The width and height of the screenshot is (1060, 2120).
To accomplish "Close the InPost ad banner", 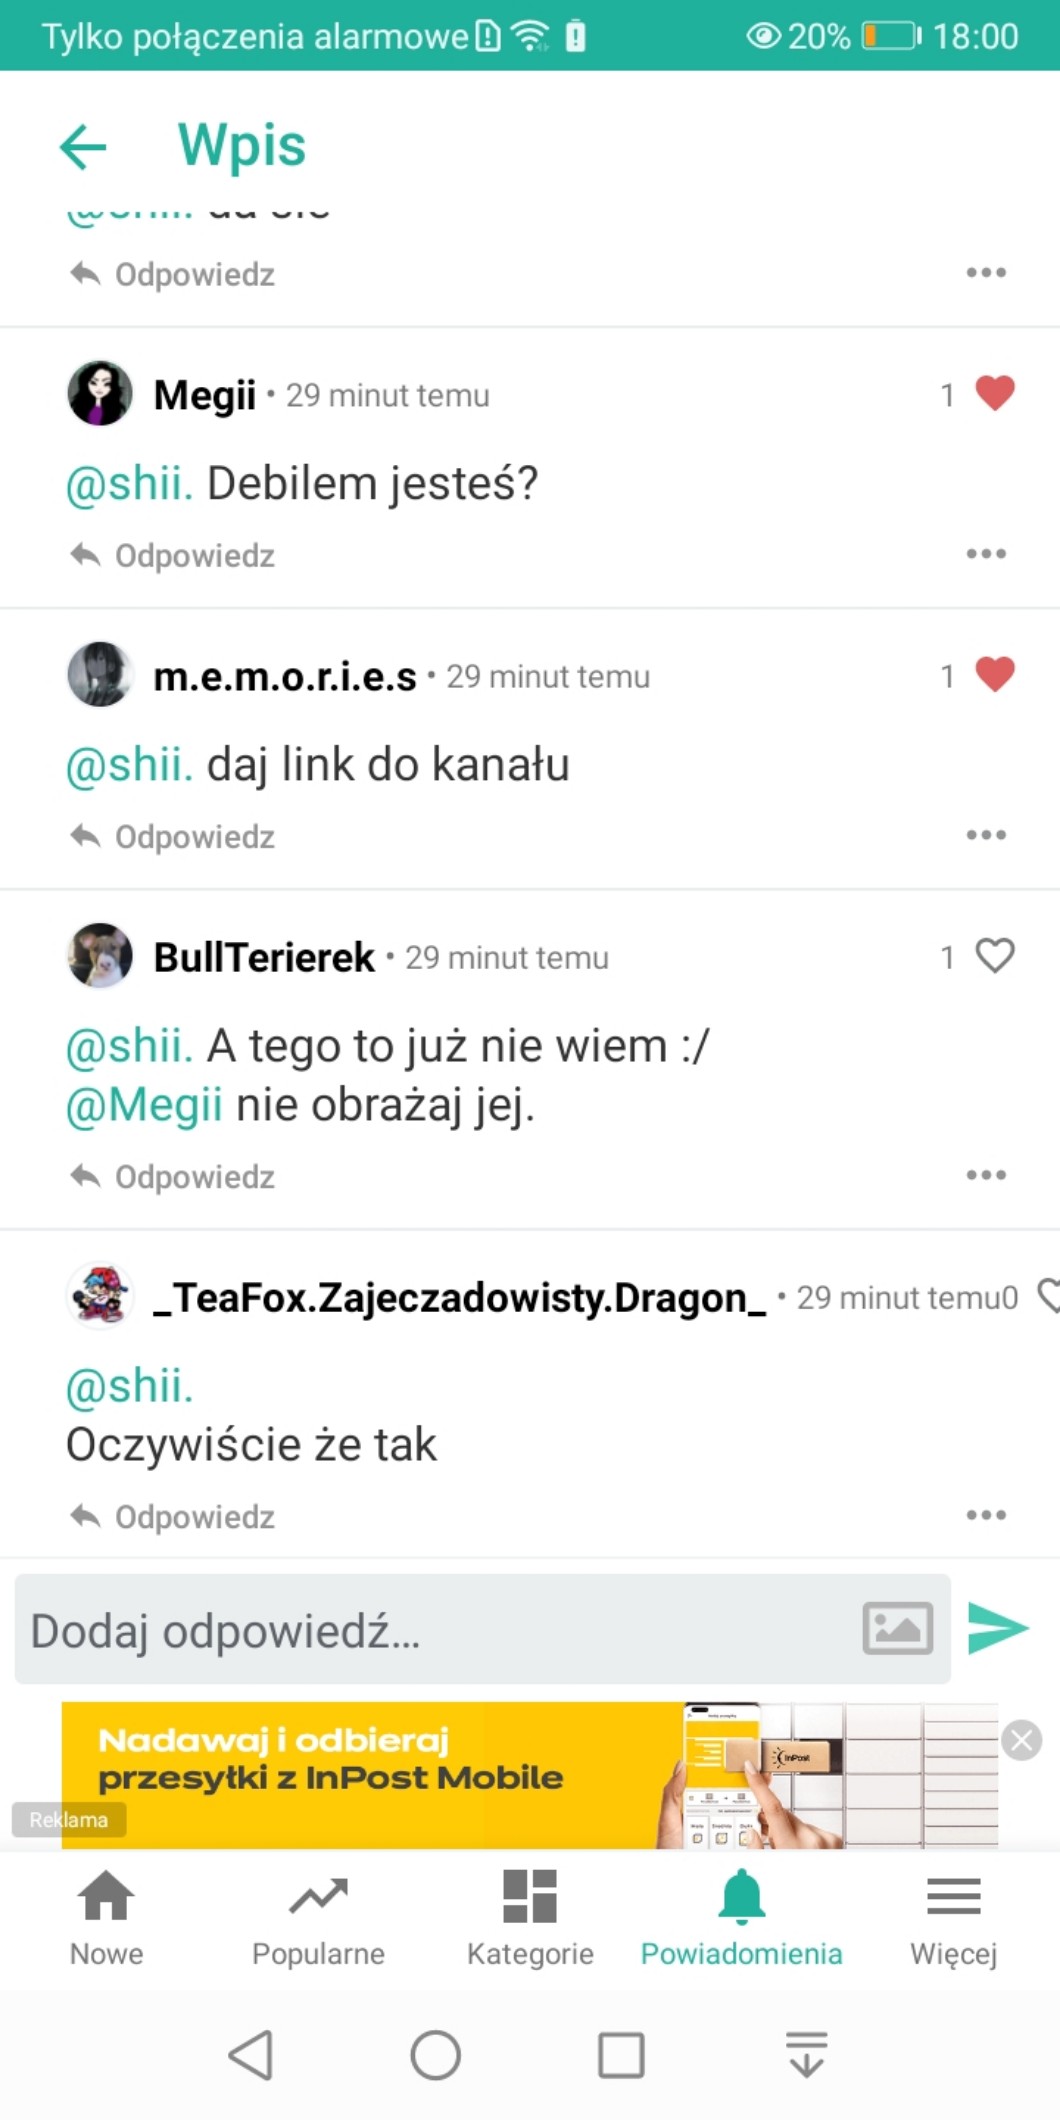I will pos(1022,1740).
